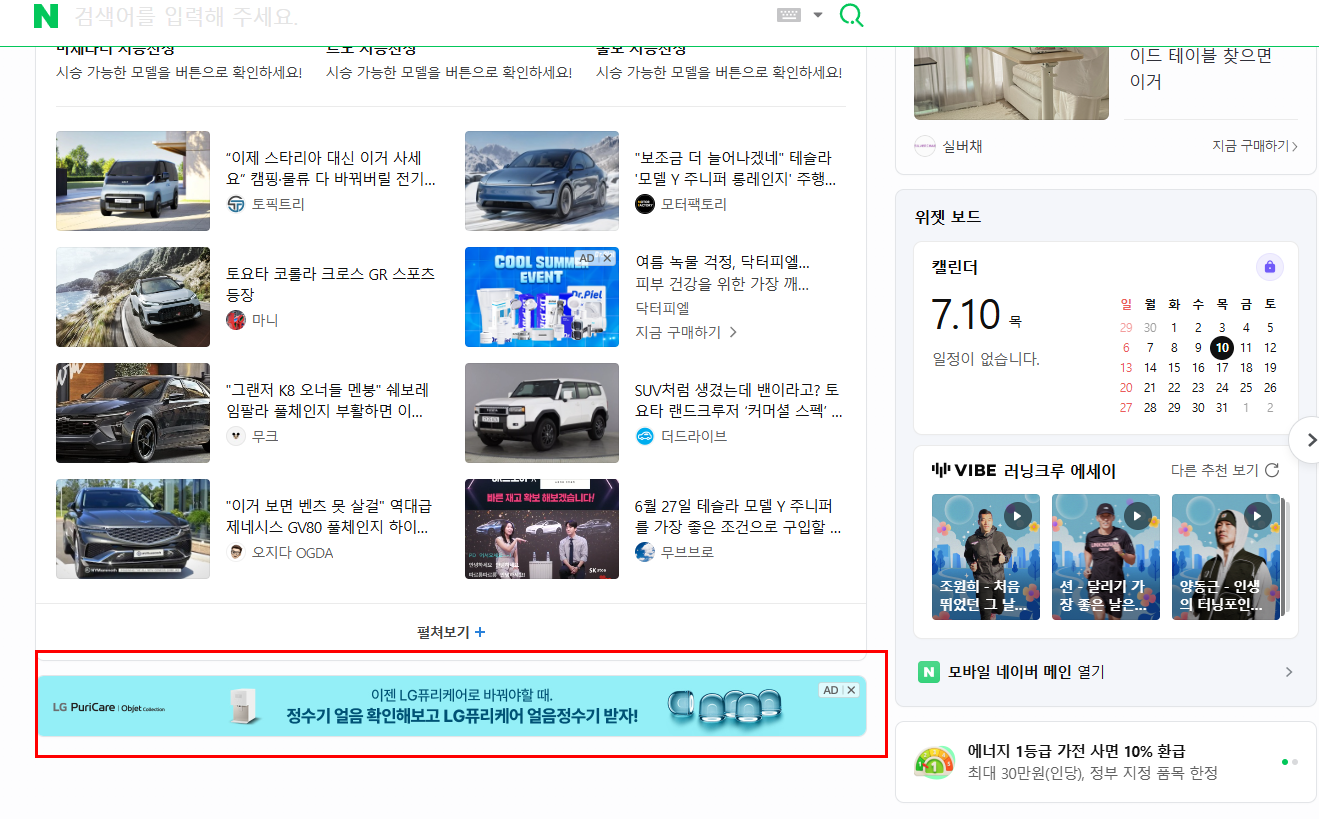Click 지금 구매하기 under 실버채 ad

1255,146
